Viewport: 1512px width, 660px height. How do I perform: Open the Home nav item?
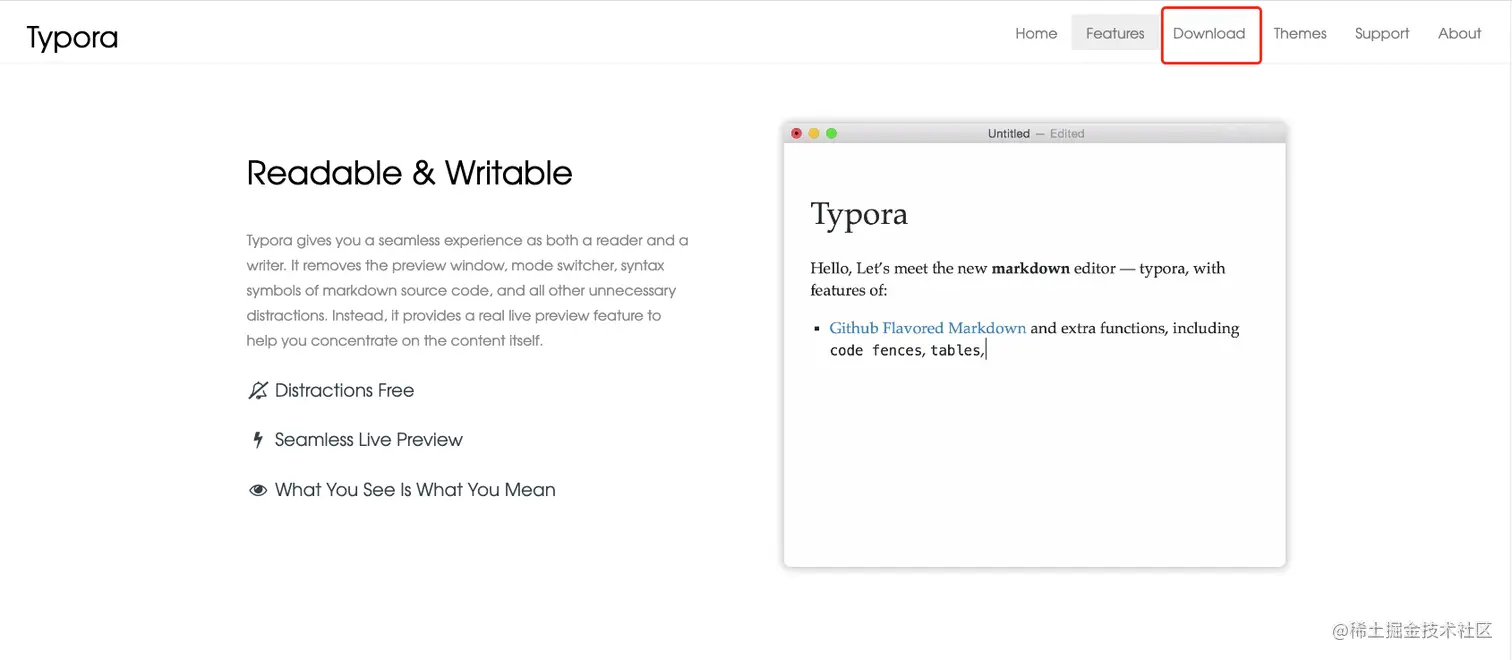1036,33
